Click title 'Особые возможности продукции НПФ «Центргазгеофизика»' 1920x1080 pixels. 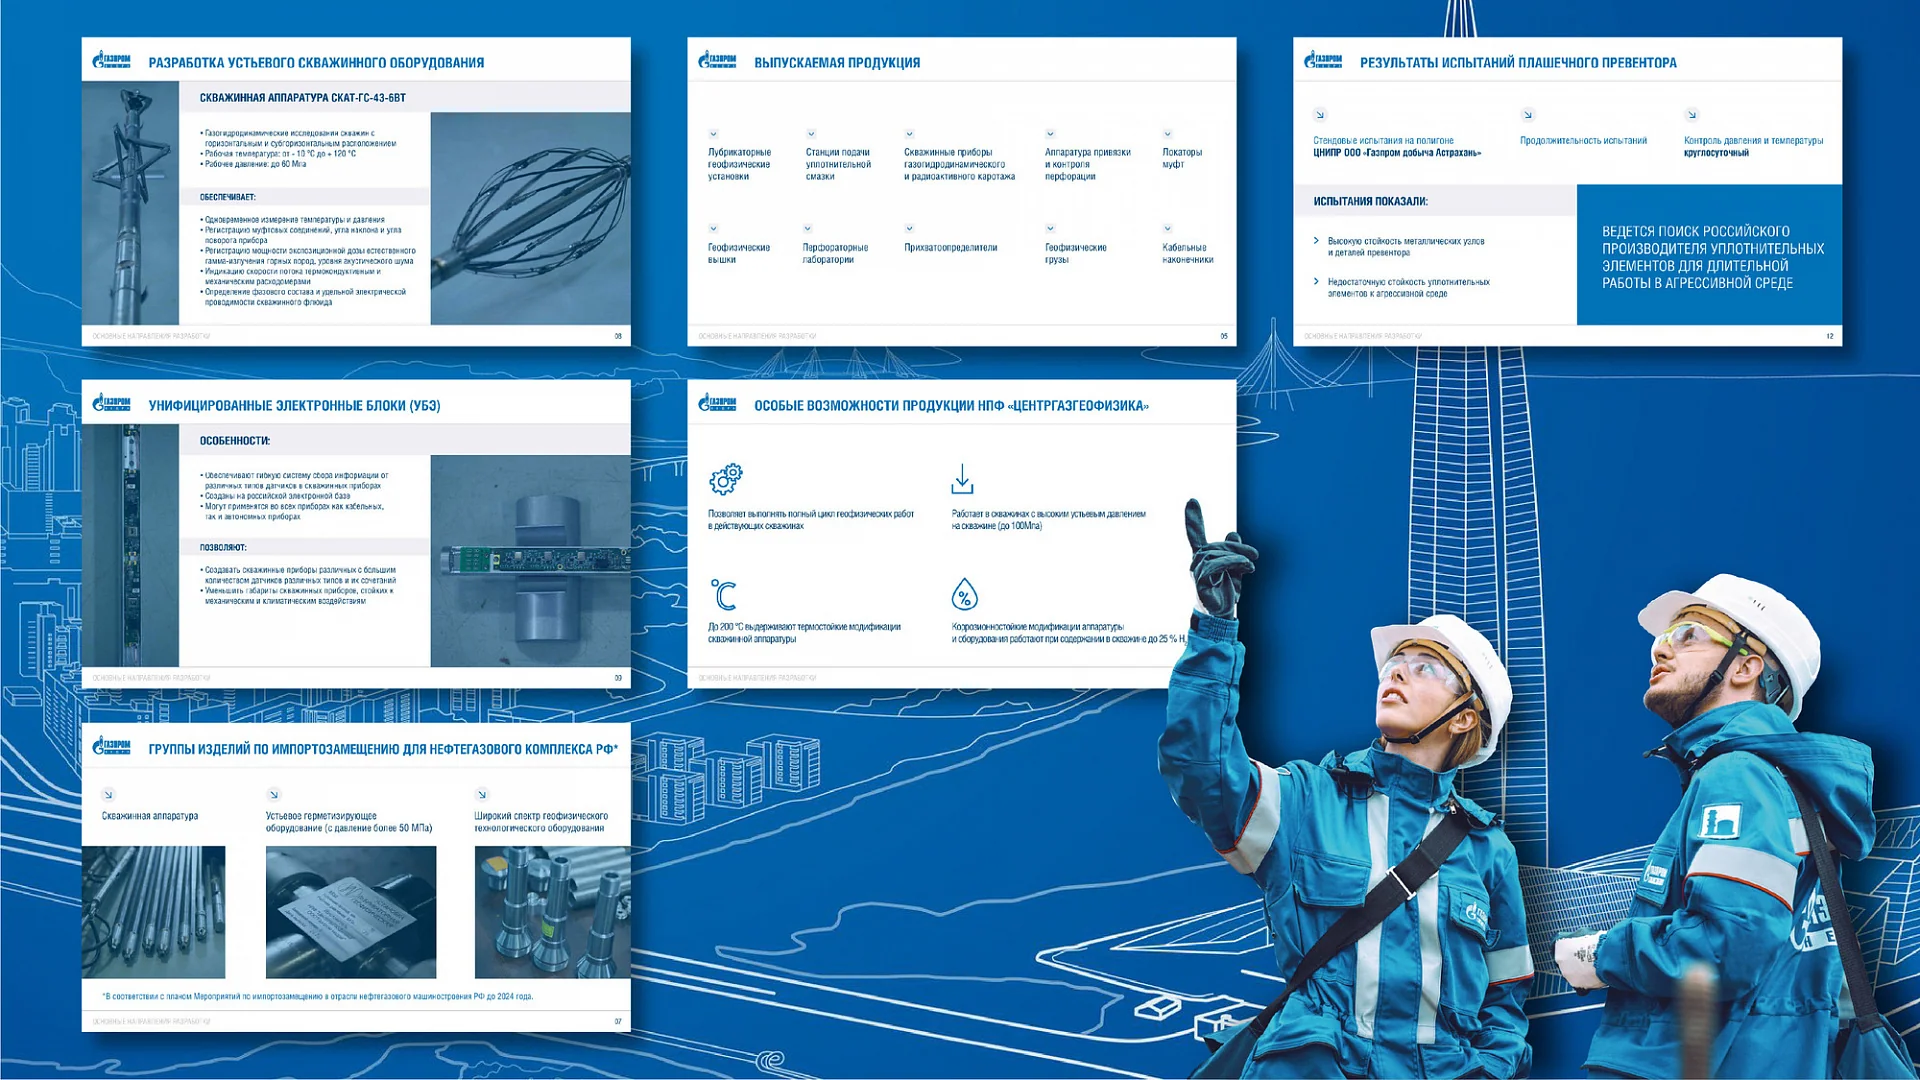(x=951, y=405)
